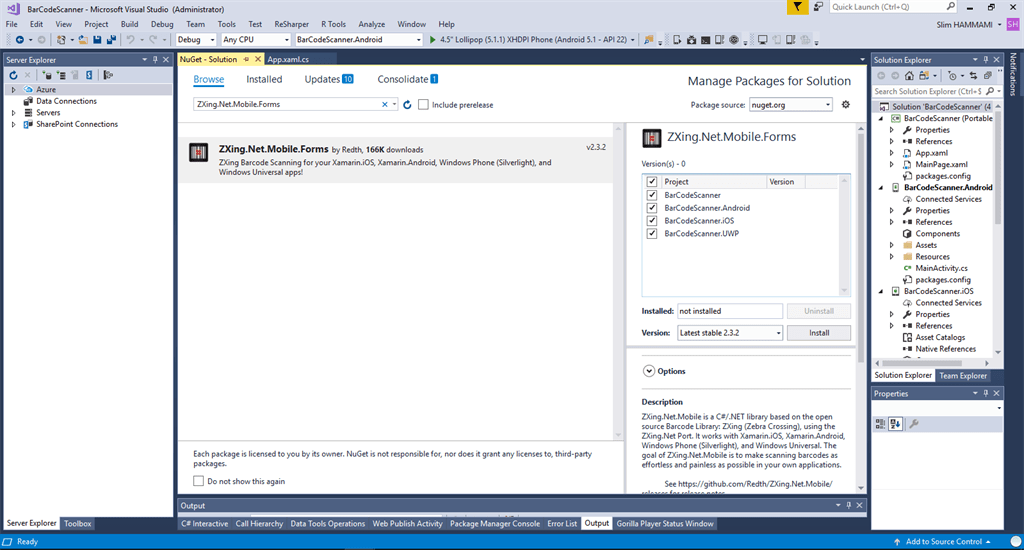Click the feedback icon beside Quick Launch

[818, 7]
